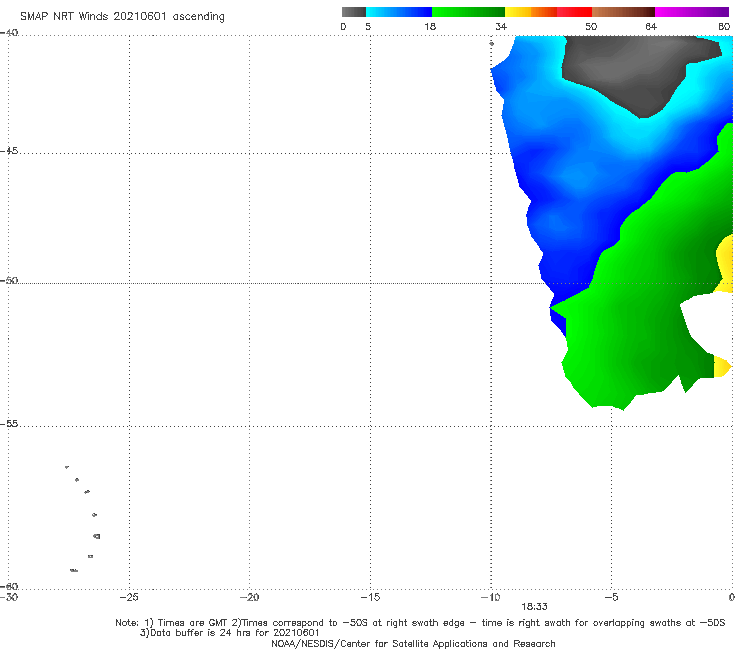The image size is (740, 650).
Task: Click the longitude axis label '-10'
Action: (x=490, y=598)
